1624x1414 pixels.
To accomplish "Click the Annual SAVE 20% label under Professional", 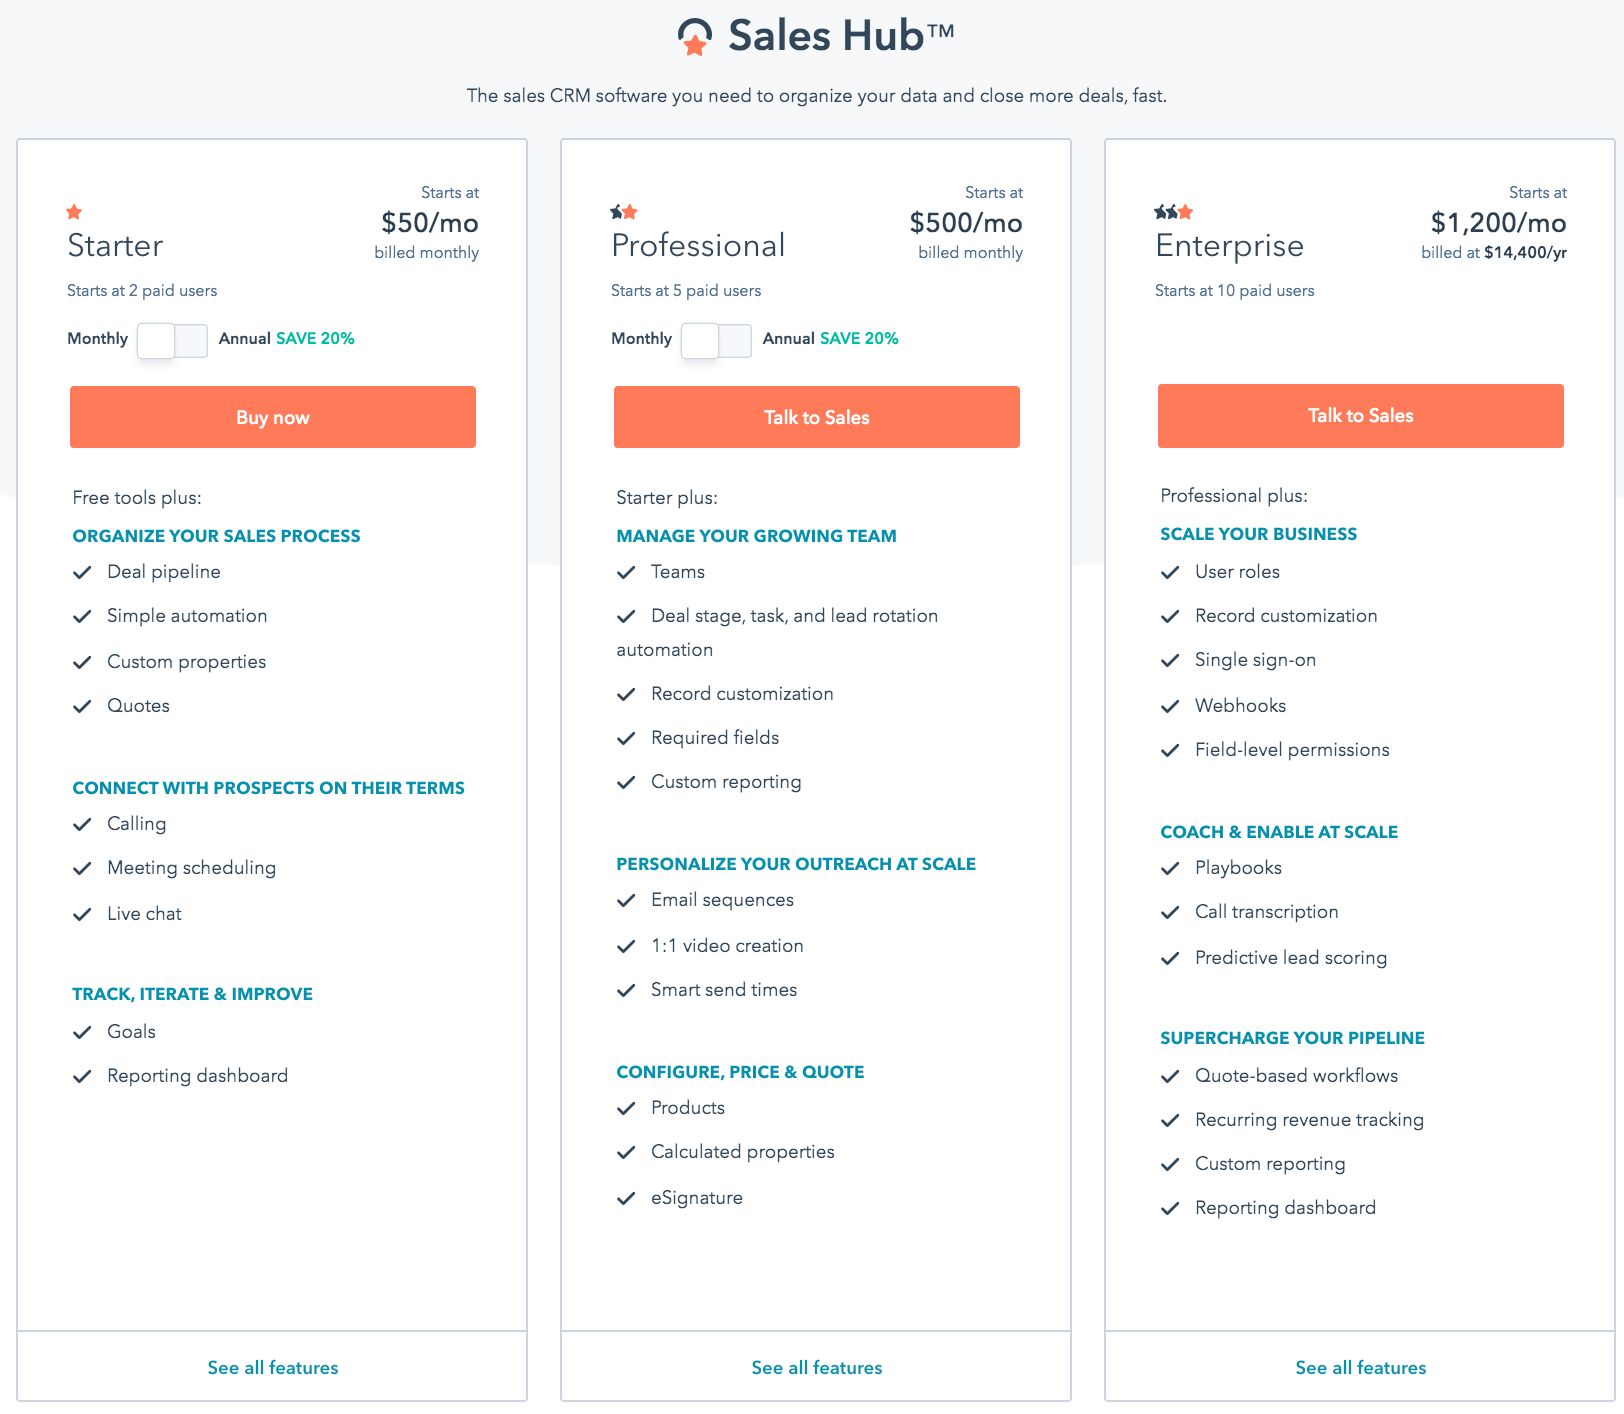I will click(x=831, y=338).
